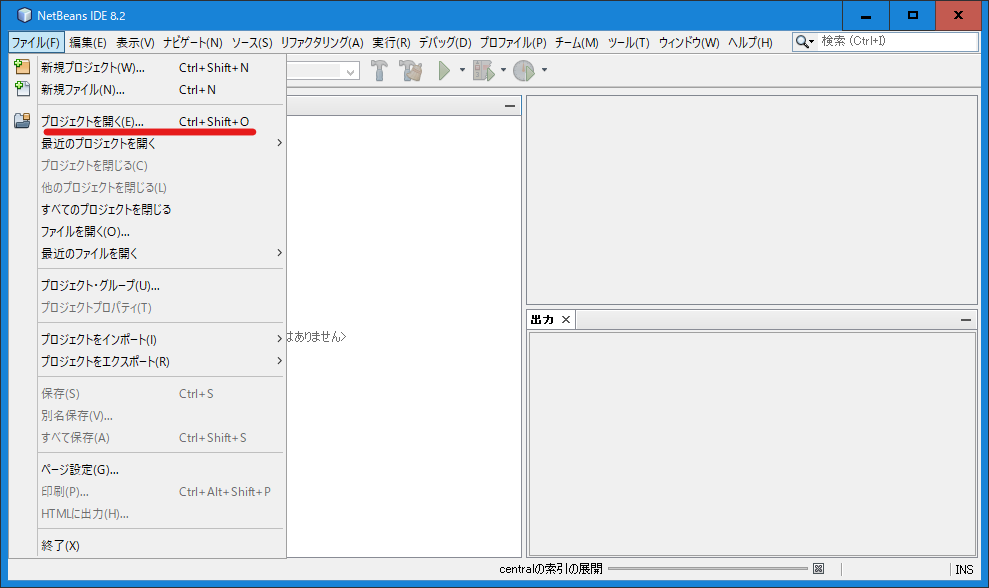Cancel the central index progress task
The width and height of the screenshot is (989, 588).
click(818, 569)
